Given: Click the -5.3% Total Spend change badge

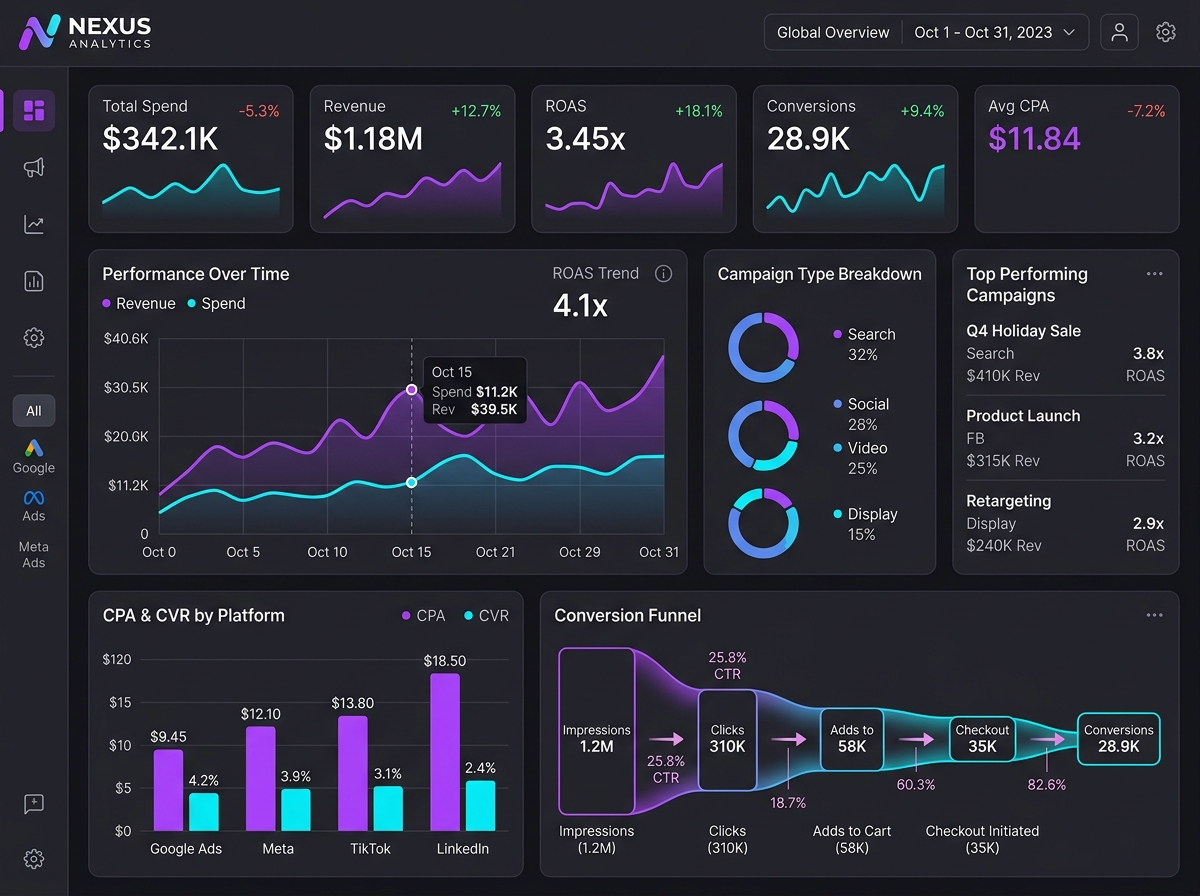Looking at the screenshot, I should [258, 111].
